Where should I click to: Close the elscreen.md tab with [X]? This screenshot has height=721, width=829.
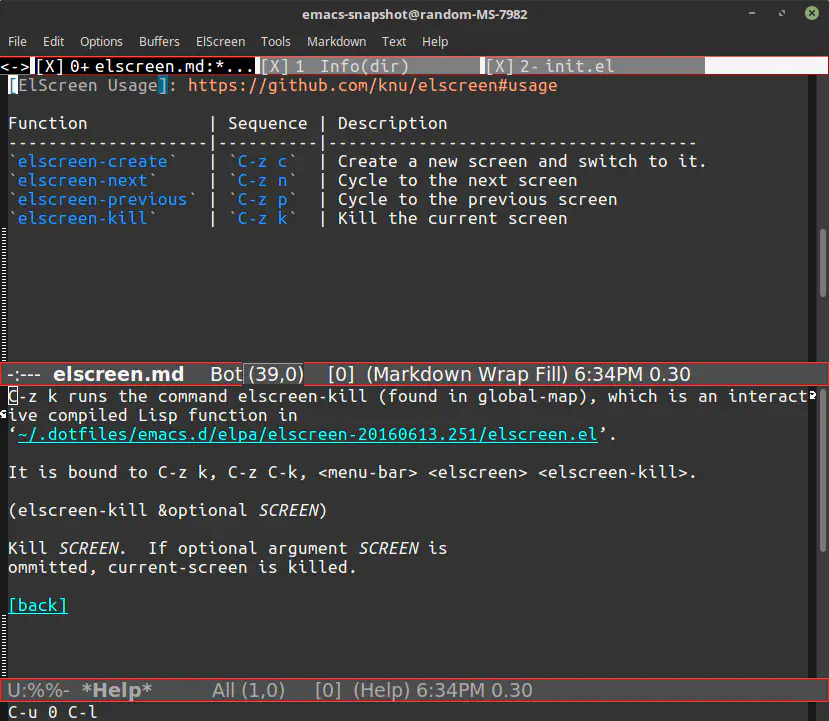click(x=49, y=67)
